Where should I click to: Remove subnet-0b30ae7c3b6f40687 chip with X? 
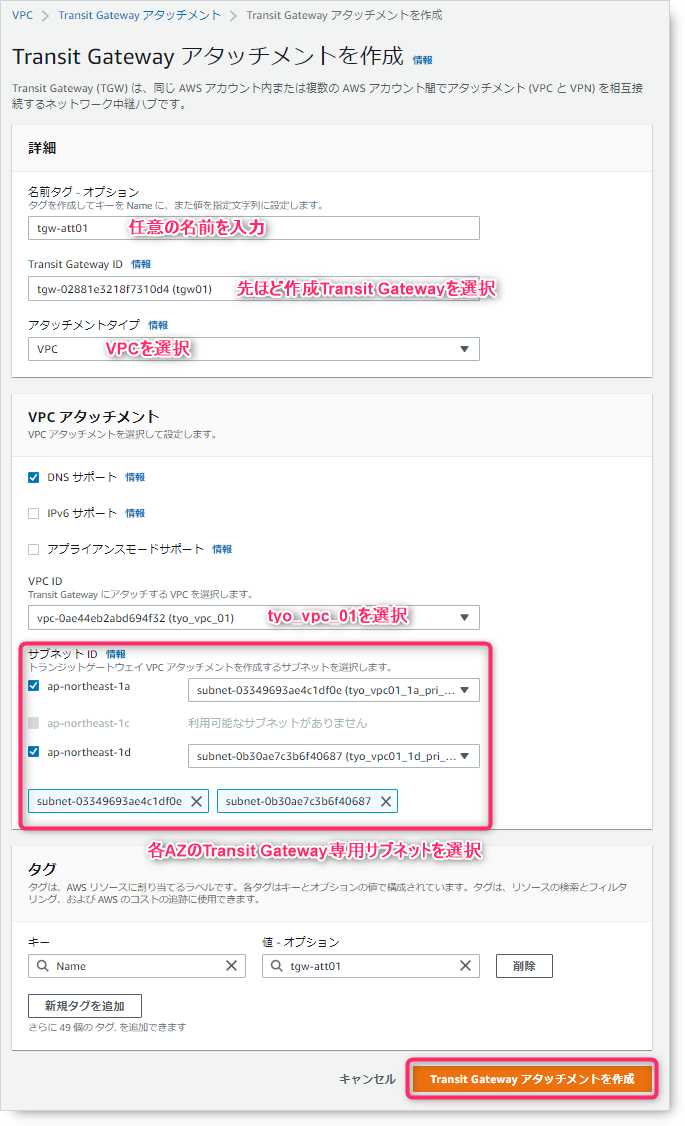pos(386,801)
